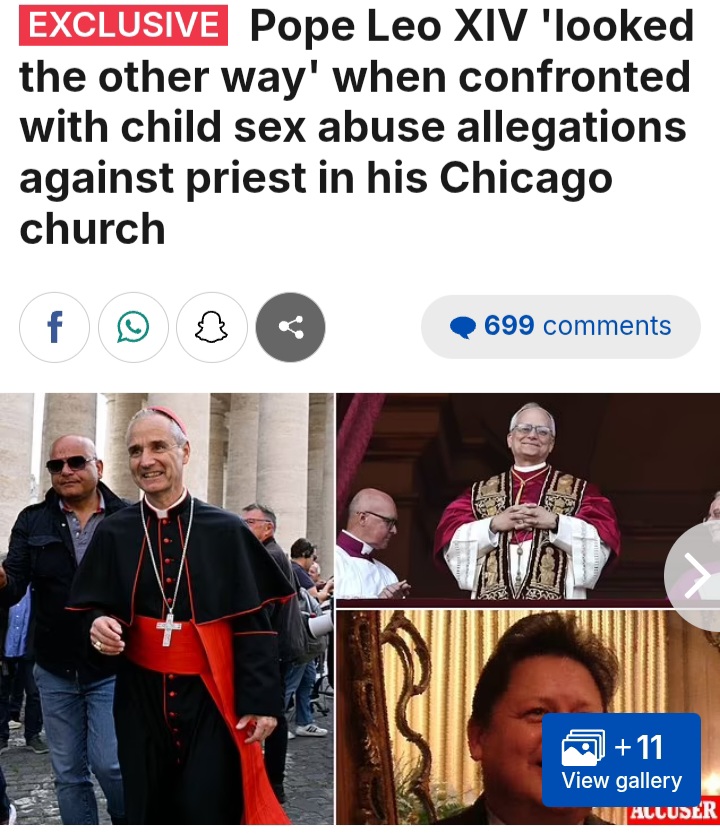Share the article on Snapchat
The width and height of the screenshot is (720, 837).
click(212, 327)
